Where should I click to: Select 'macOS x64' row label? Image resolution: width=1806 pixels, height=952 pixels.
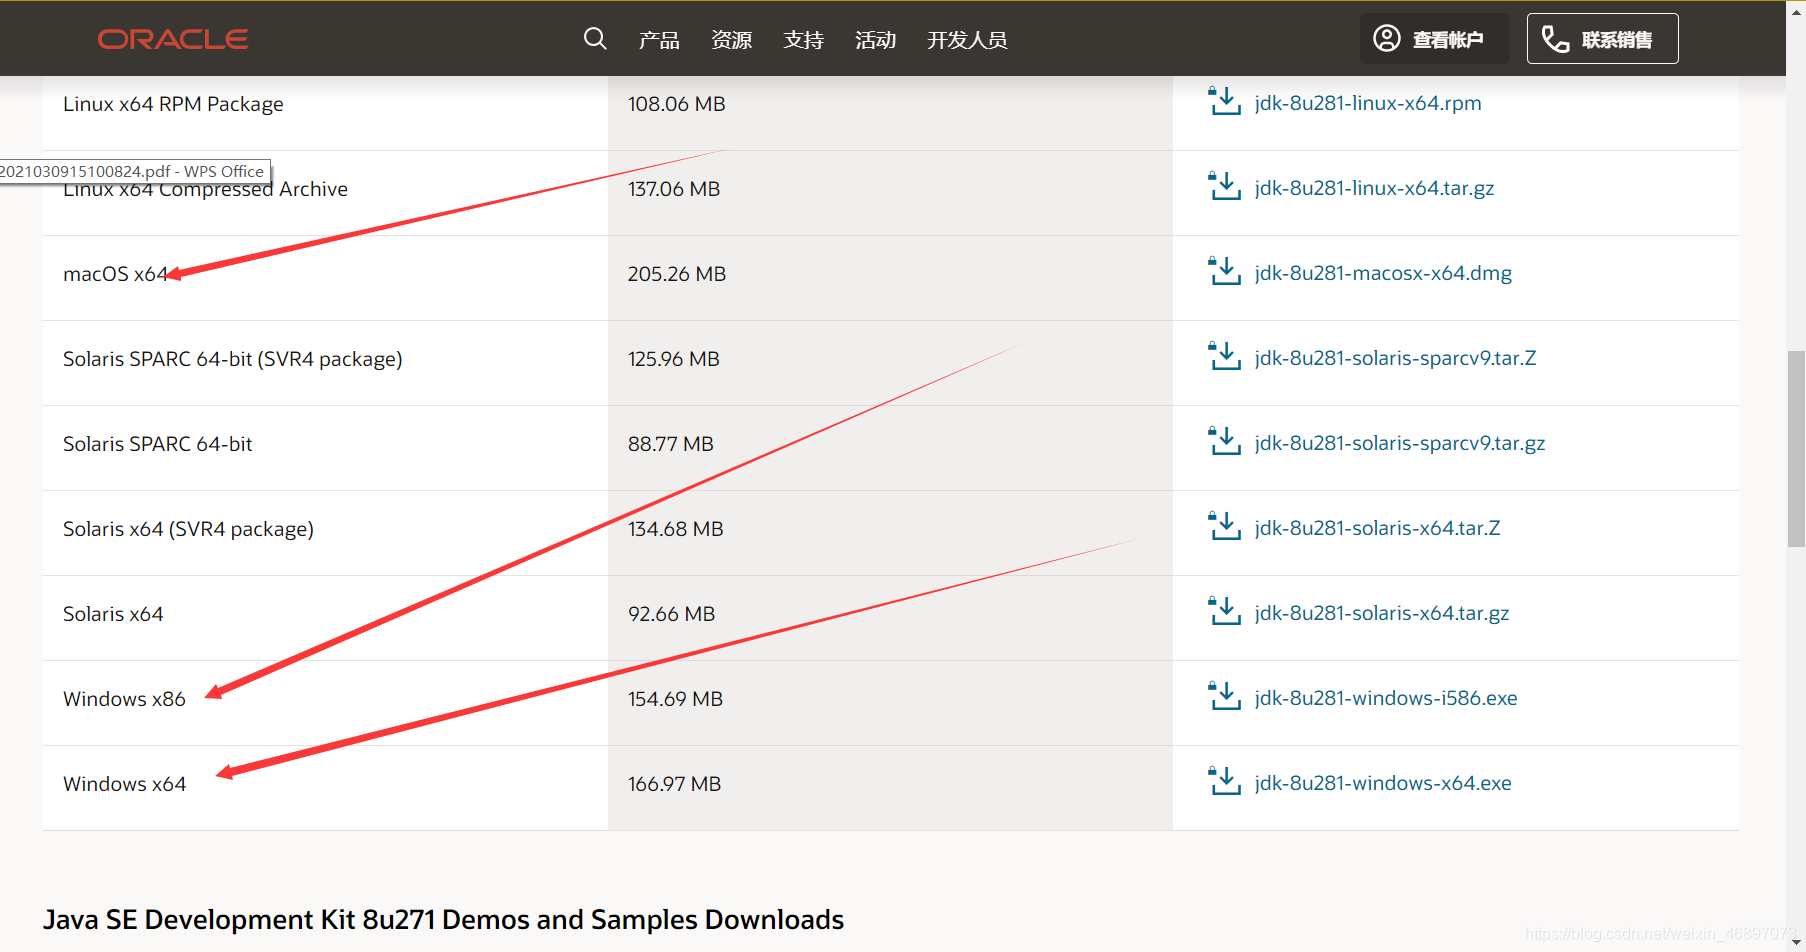click(115, 274)
